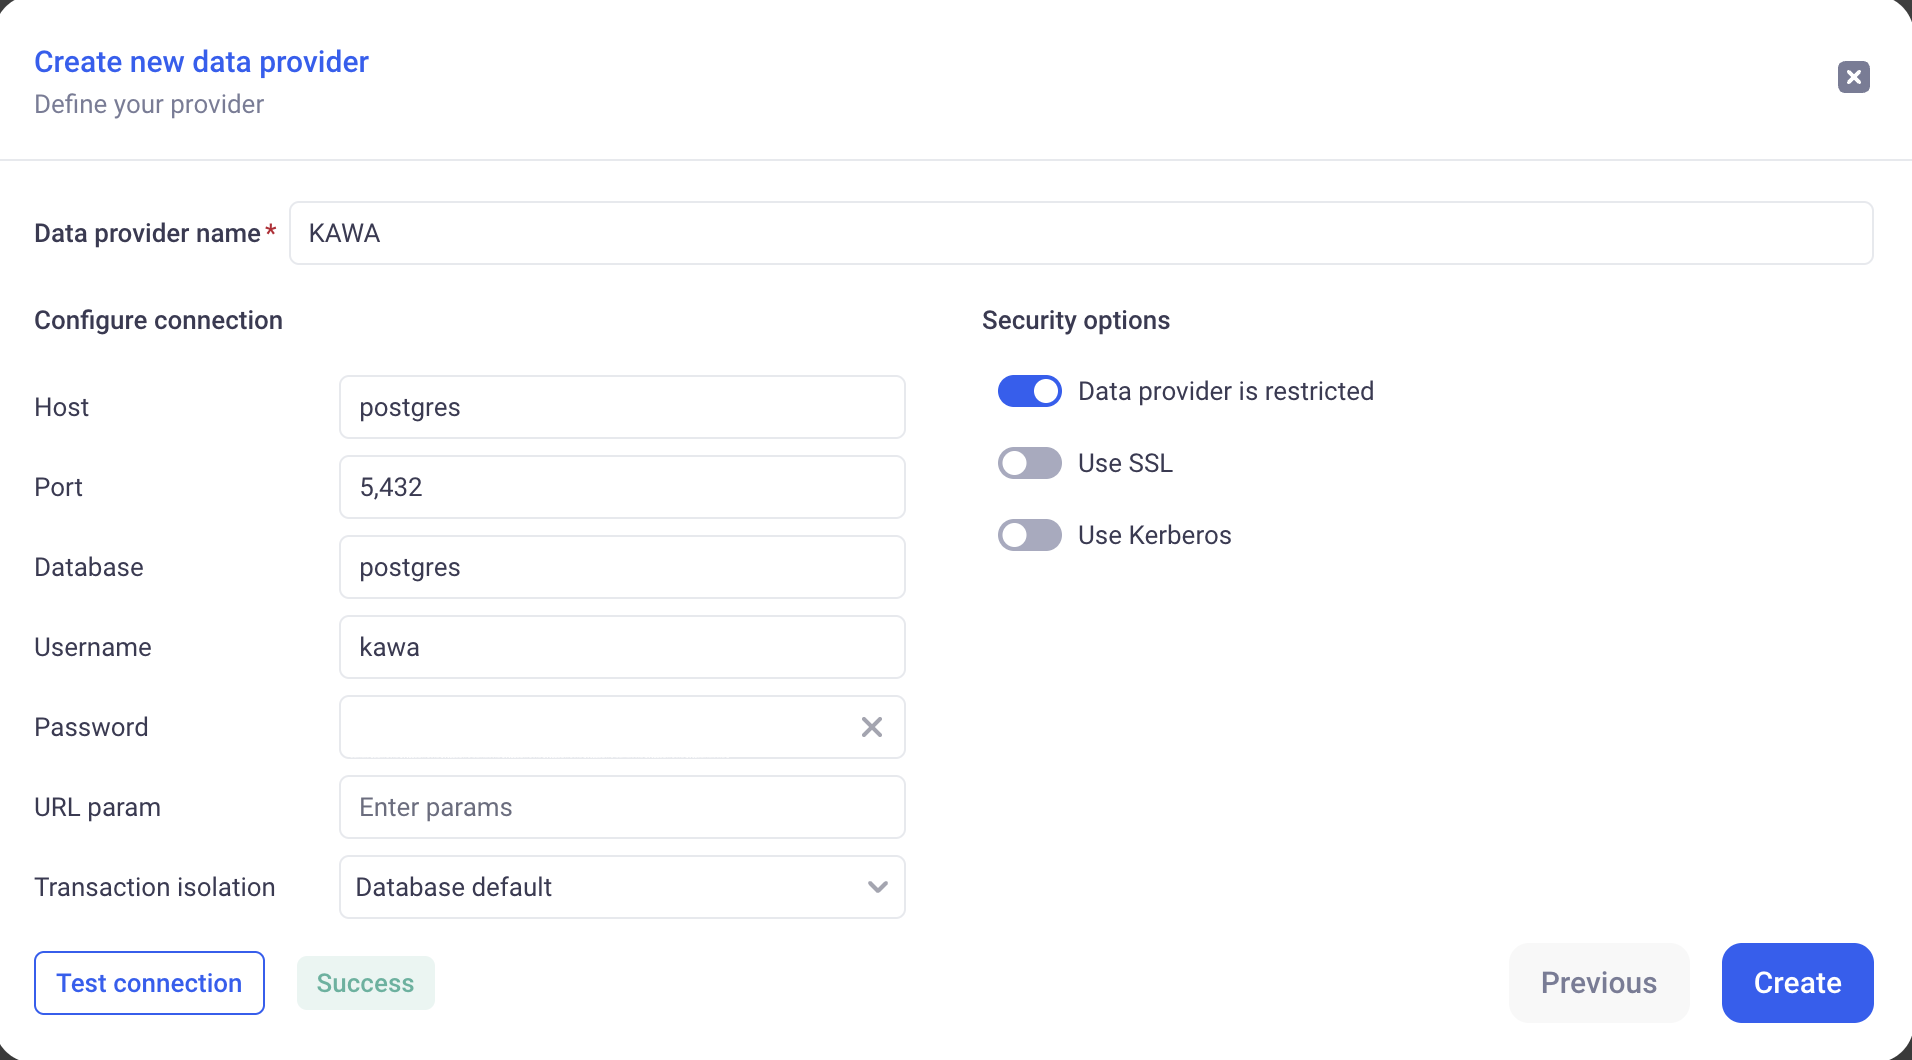1912x1060 pixels.
Task: Disable the Data provider is restricted toggle
Action: [1029, 391]
